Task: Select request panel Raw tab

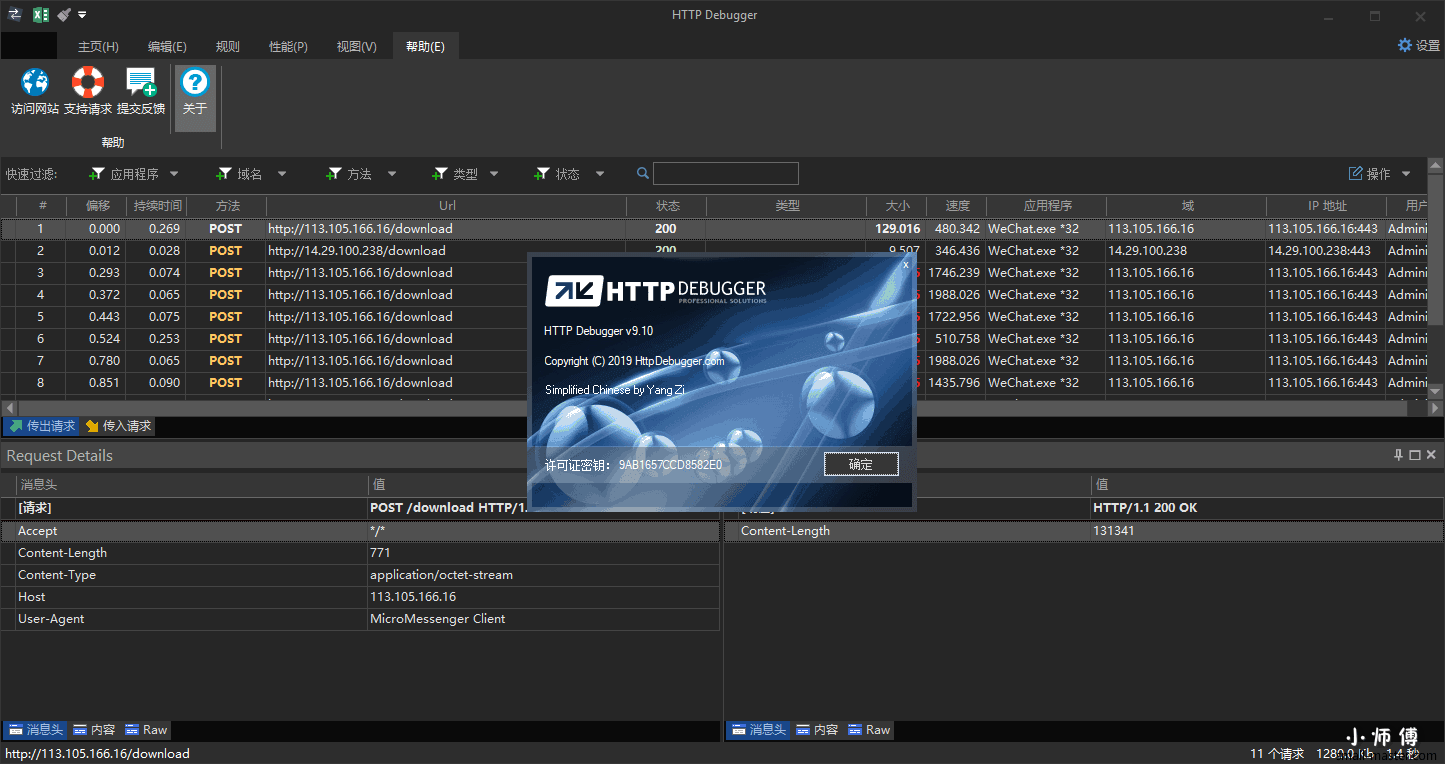Action: (x=146, y=730)
